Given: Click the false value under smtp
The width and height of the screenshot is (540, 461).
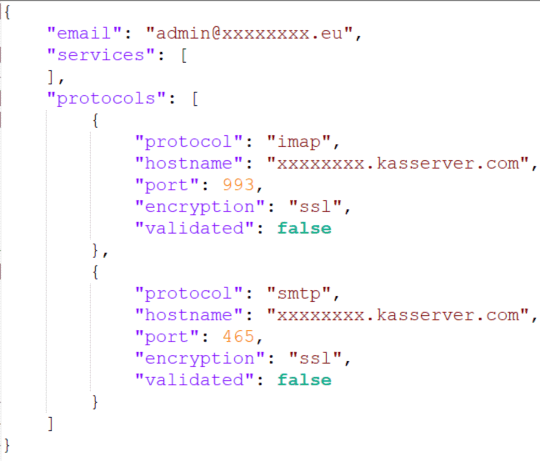Looking at the screenshot, I should tap(304, 380).
